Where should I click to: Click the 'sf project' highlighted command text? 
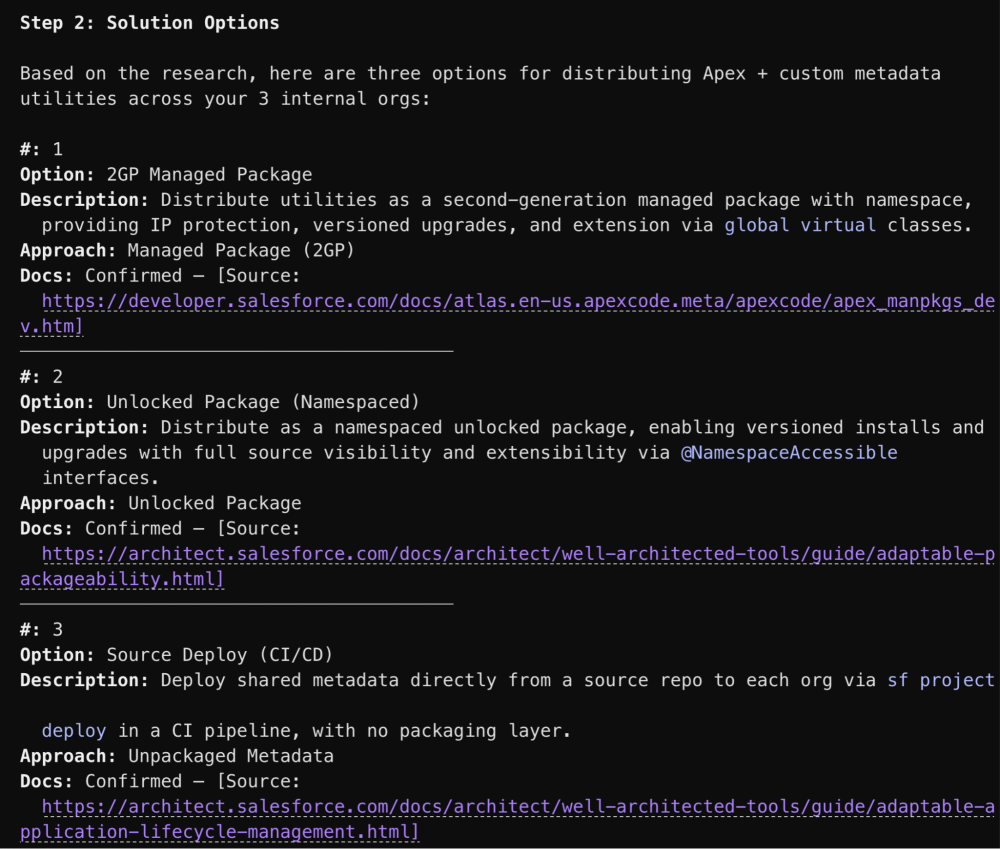[x=941, y=681]
